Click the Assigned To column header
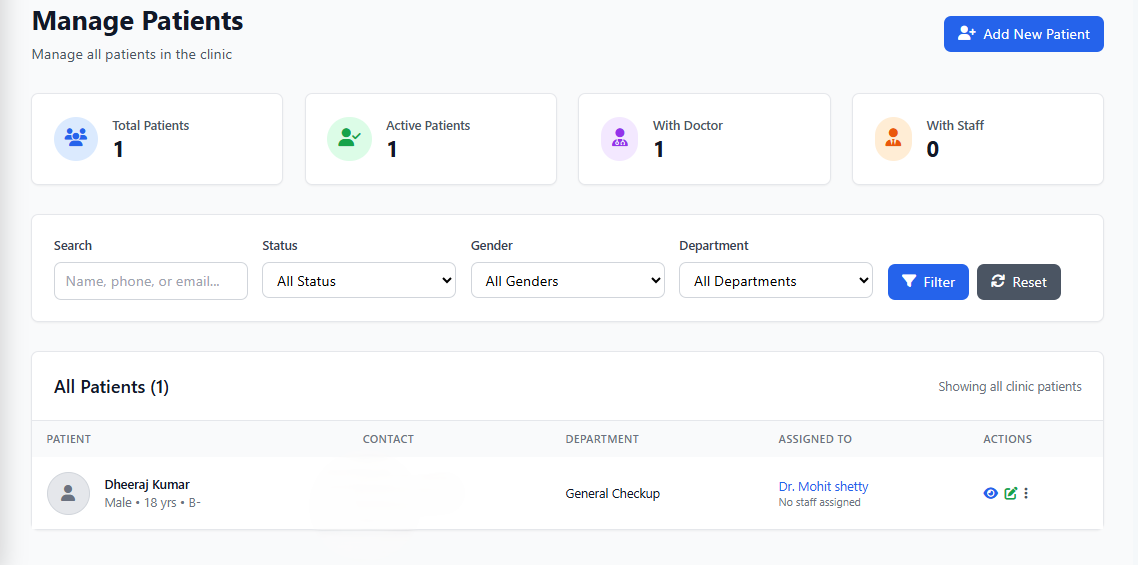The height and width of the screenshot is (565, 1138). tap(815, 439)
